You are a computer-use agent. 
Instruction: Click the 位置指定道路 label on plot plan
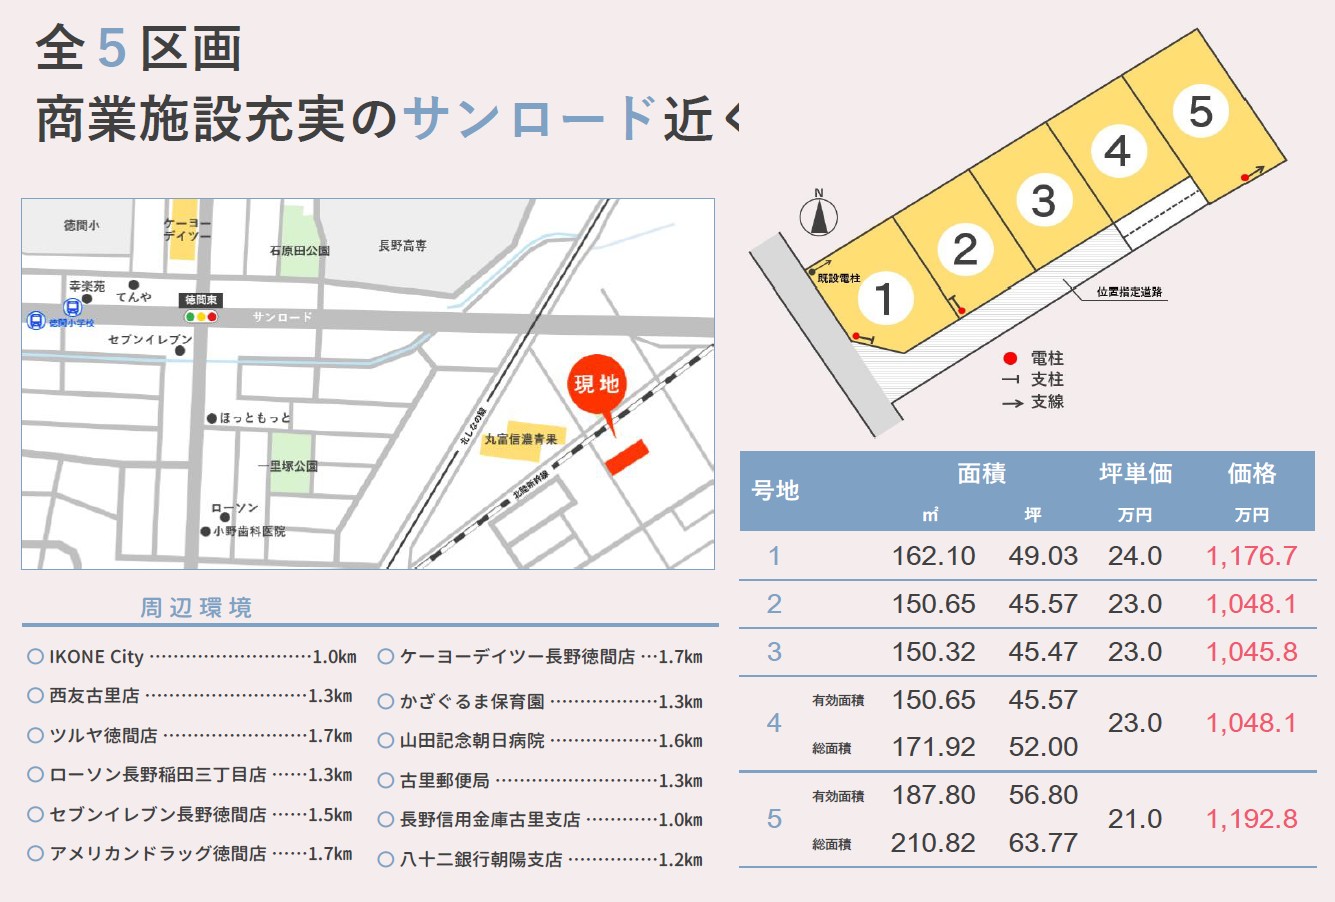[1129, 292]
